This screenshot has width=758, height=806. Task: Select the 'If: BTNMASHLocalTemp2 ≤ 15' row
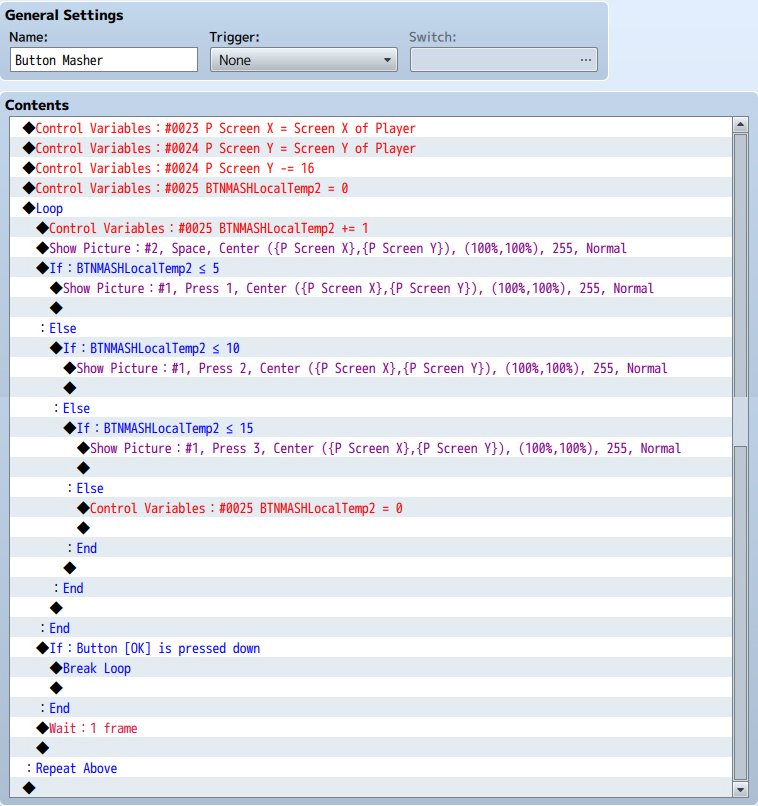coord(371,428)
